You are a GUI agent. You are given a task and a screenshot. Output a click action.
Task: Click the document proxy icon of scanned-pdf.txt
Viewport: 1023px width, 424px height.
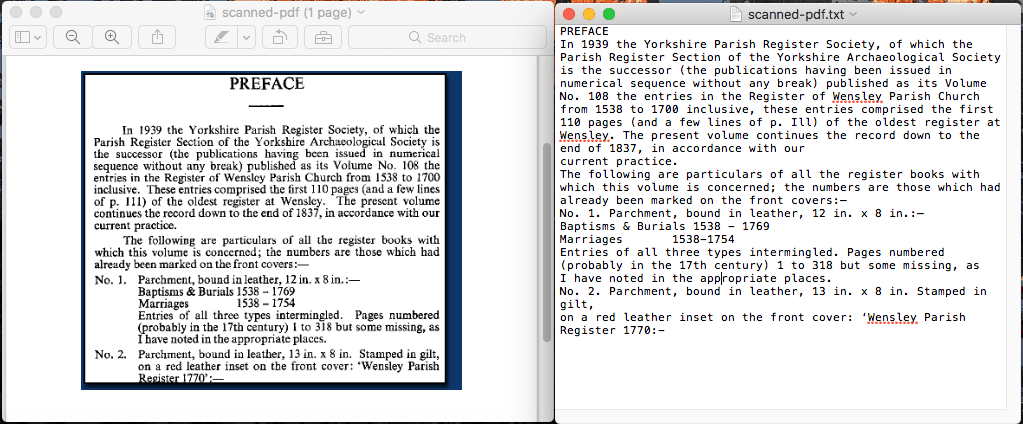click(x=735, y=13)
